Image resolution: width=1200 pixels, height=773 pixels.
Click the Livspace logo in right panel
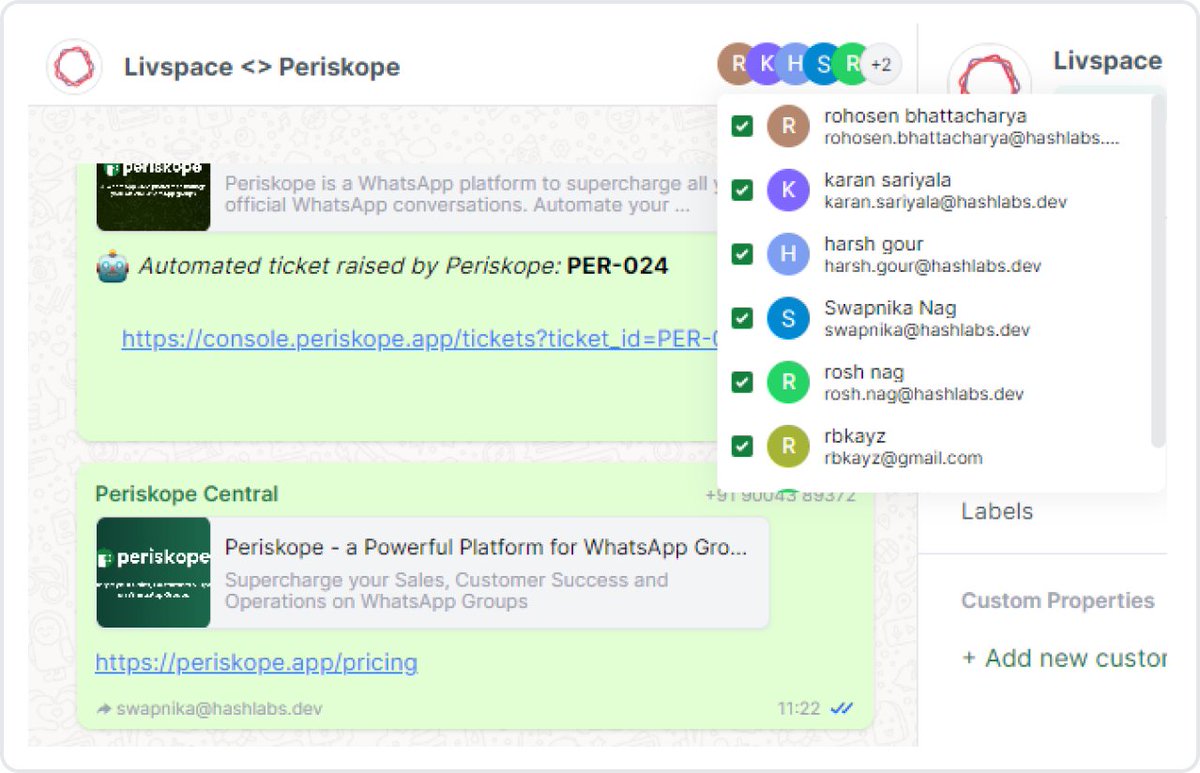click(x=989, y=75)
